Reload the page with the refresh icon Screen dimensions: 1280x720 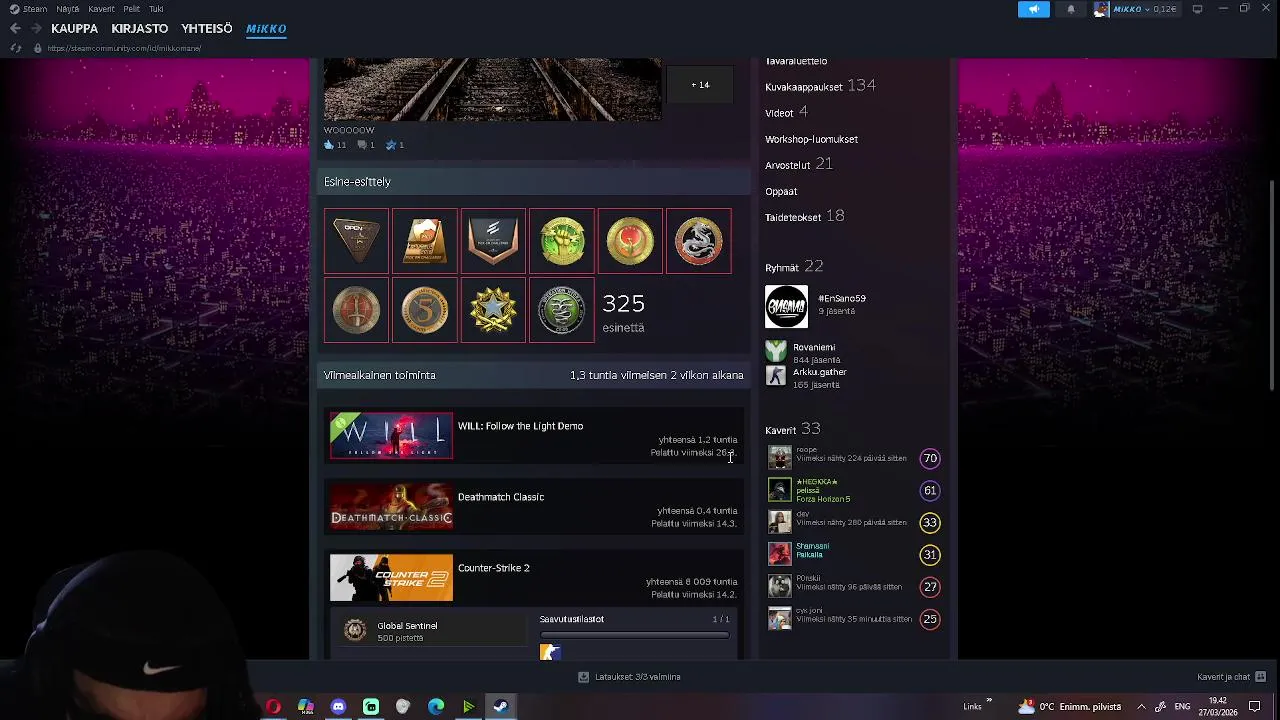(x=16, y=48)
